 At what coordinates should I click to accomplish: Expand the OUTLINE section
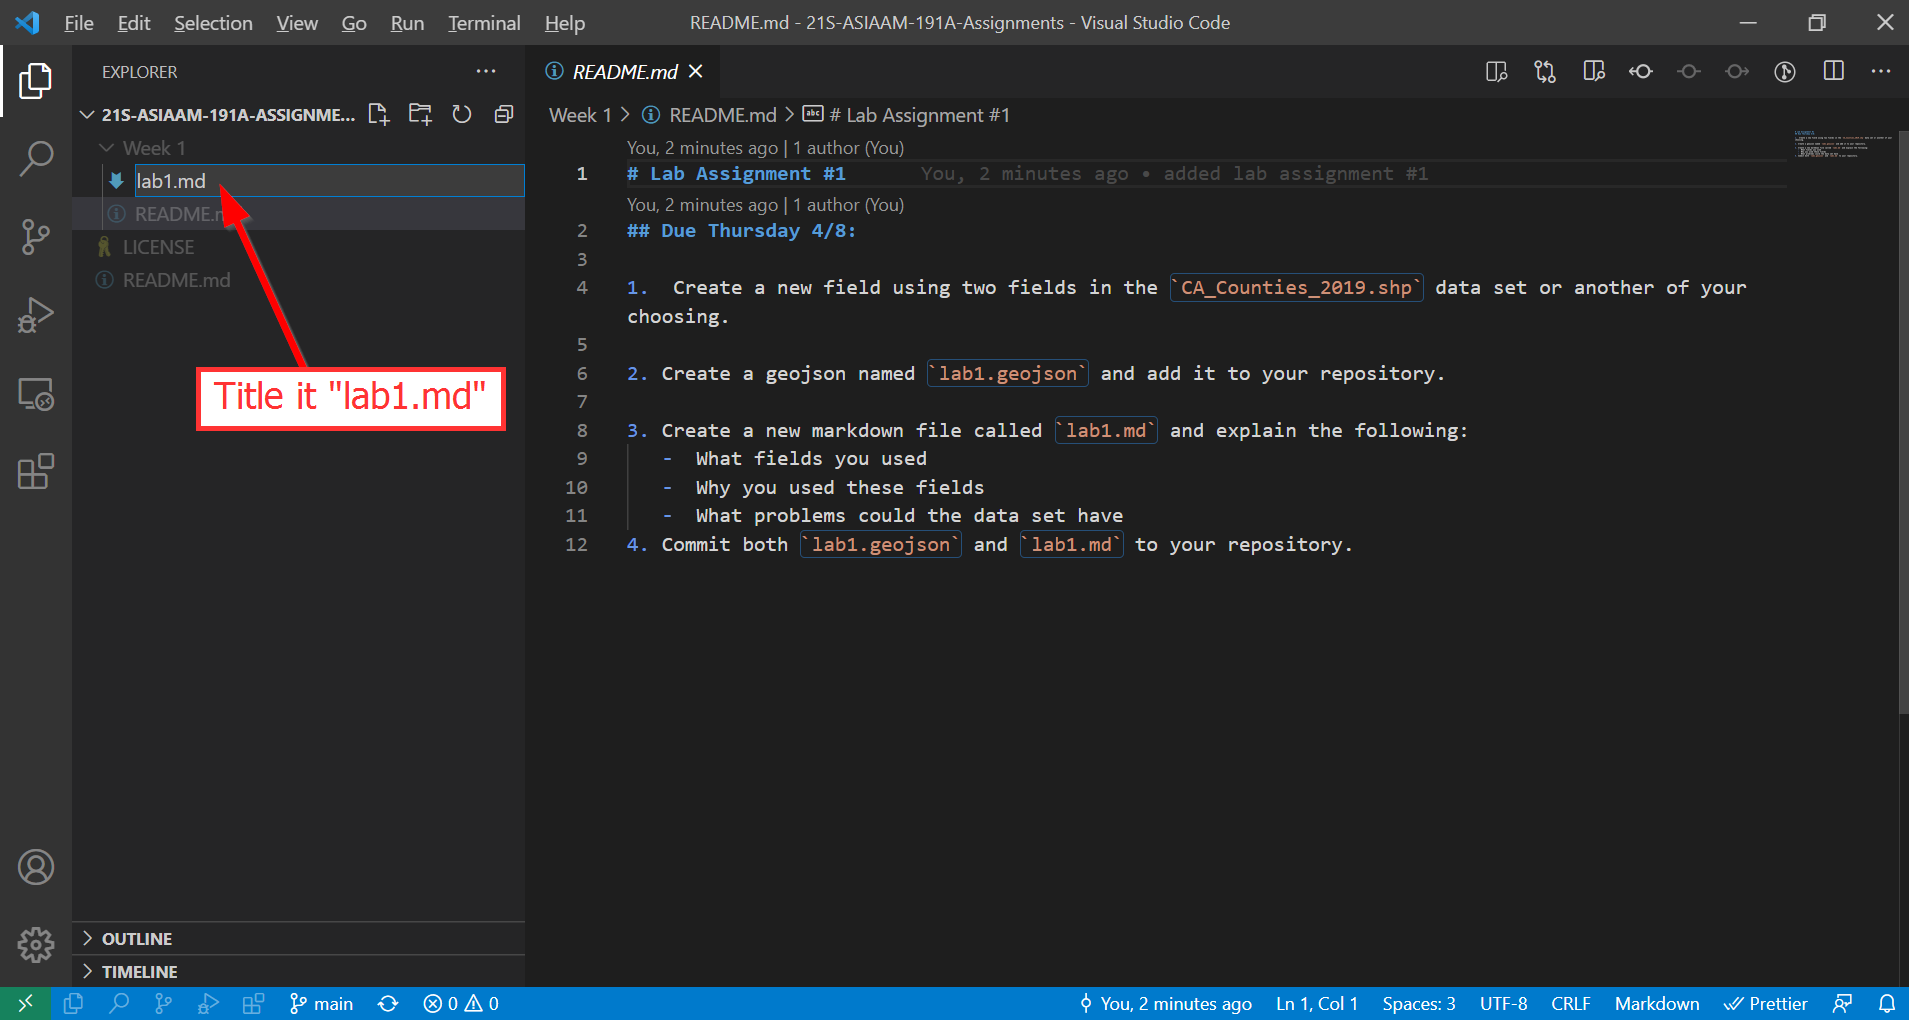click(136, 939)
